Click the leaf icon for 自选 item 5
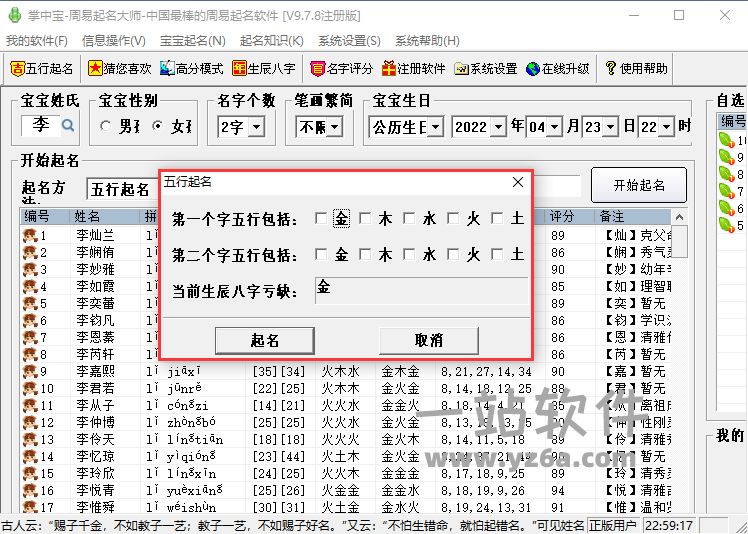The width and height of the screenshot is (748, 534). tap(726, 225)
